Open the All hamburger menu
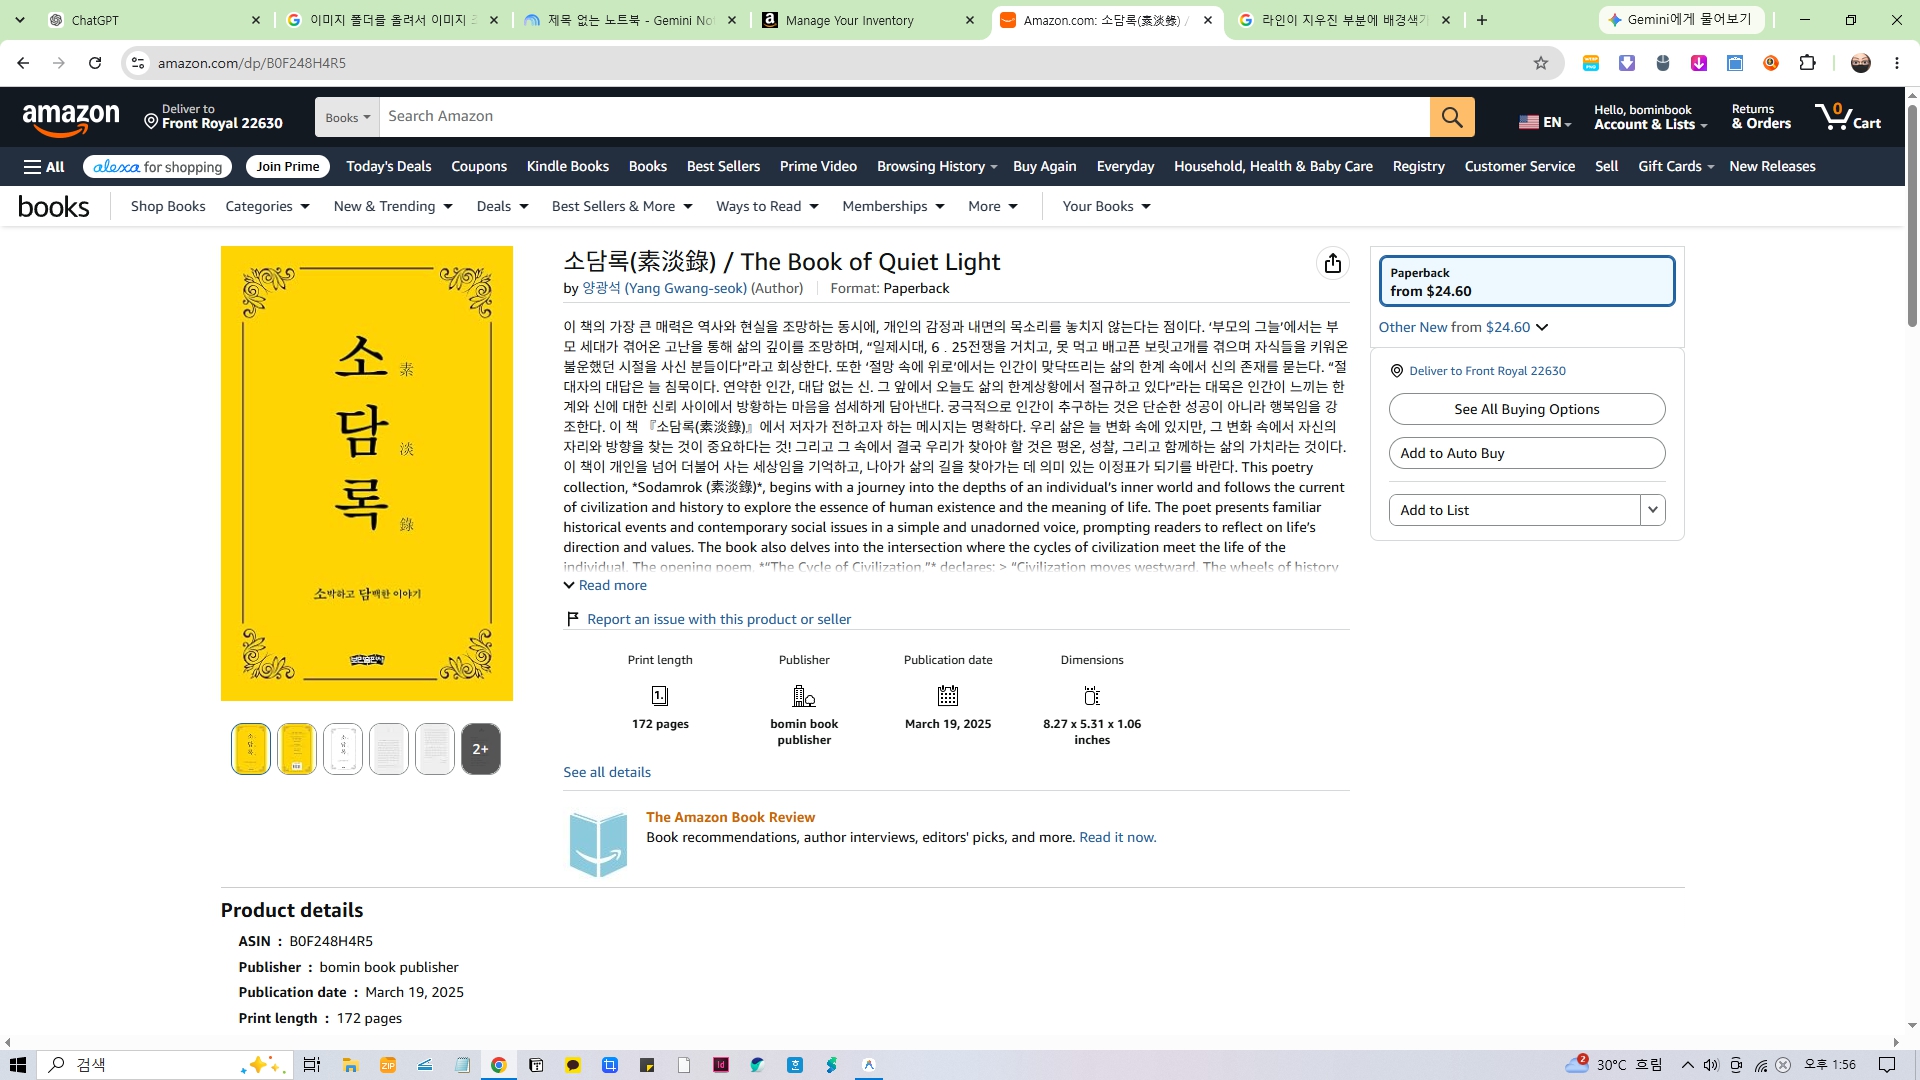 coord(44,167)
